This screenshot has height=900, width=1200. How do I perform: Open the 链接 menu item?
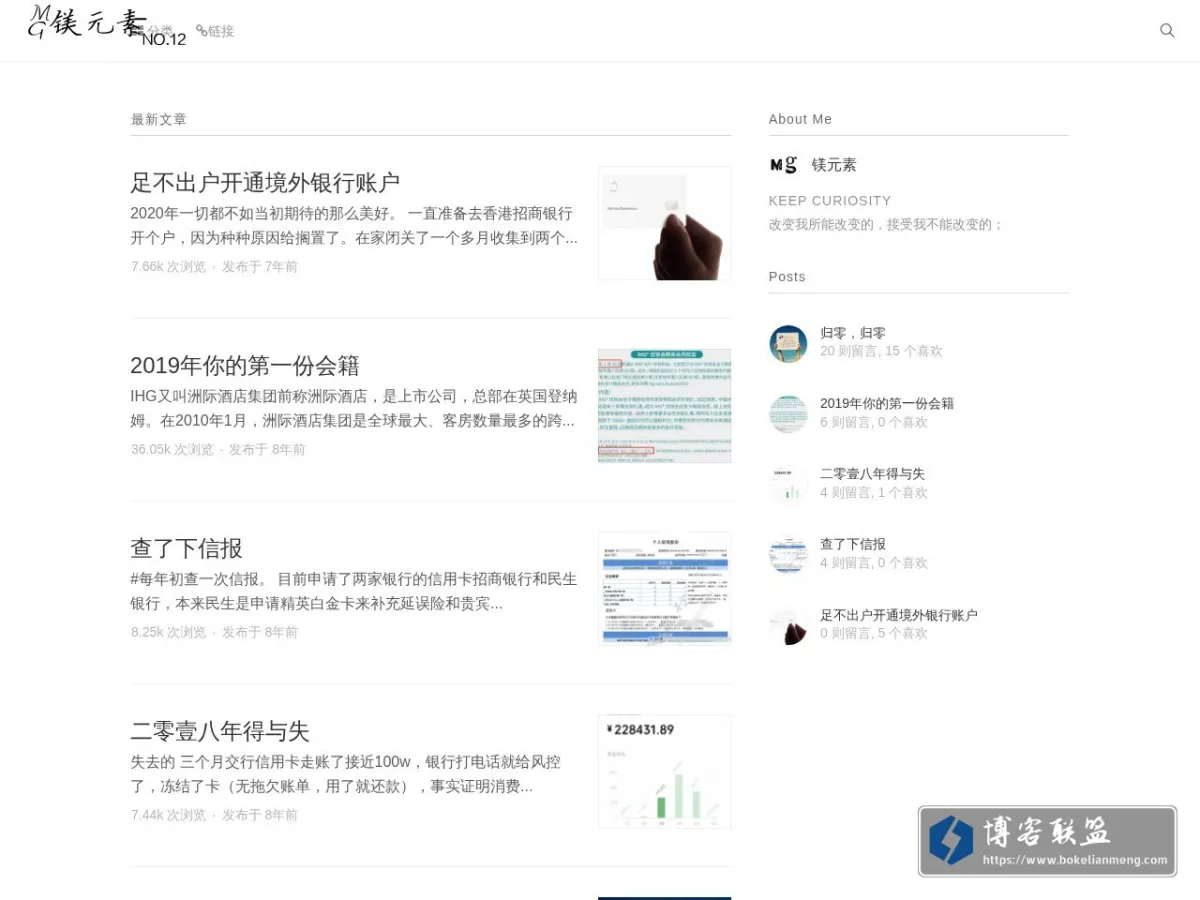[x=215, y=31]
